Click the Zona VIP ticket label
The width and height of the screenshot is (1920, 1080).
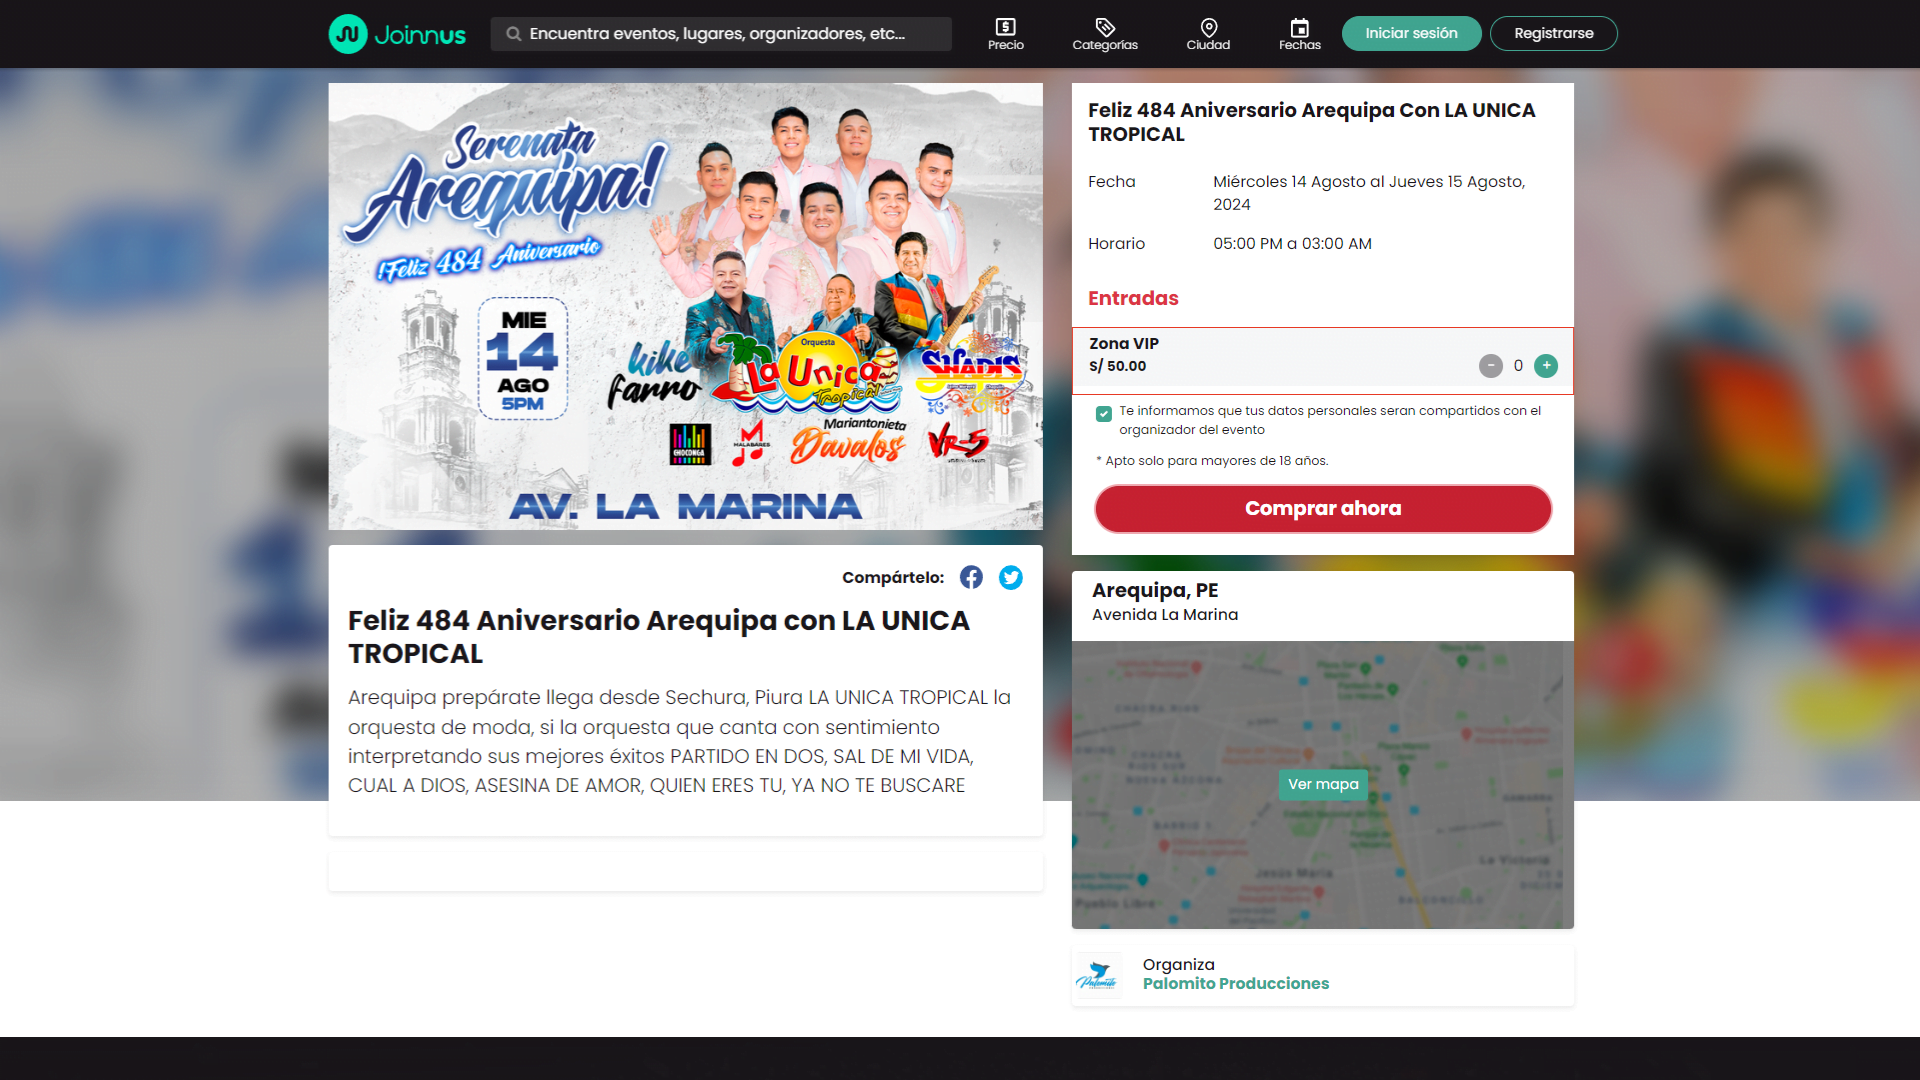[x=1123, y=343]
